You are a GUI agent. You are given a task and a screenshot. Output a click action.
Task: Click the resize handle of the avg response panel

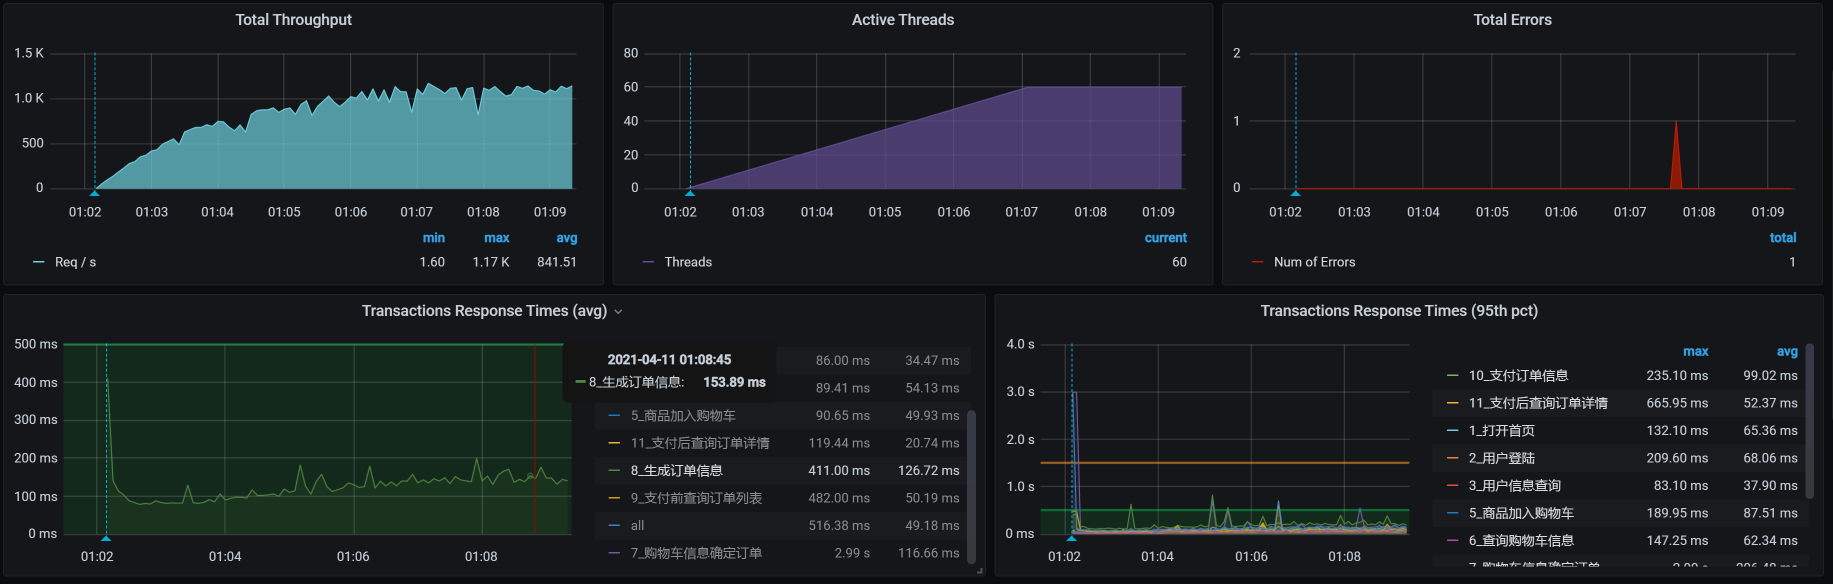979,571
